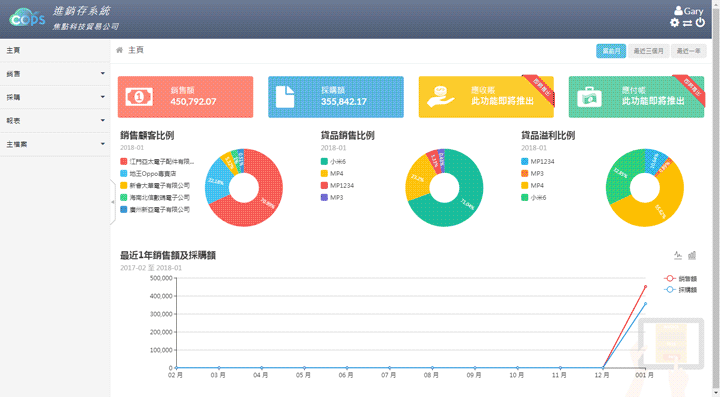
Task: Switch chart to line view icon
Action: pos(678,255)
